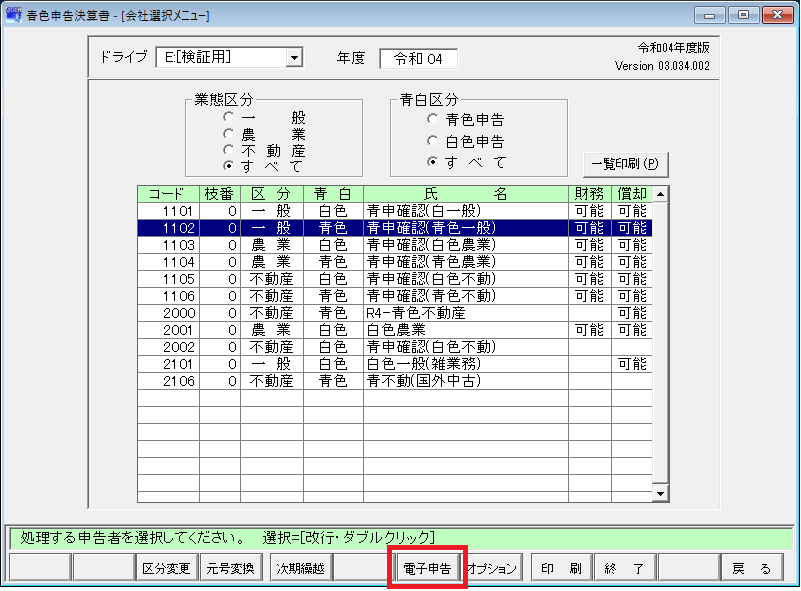Close the 青色申告決算書 window

click(777, 15)
